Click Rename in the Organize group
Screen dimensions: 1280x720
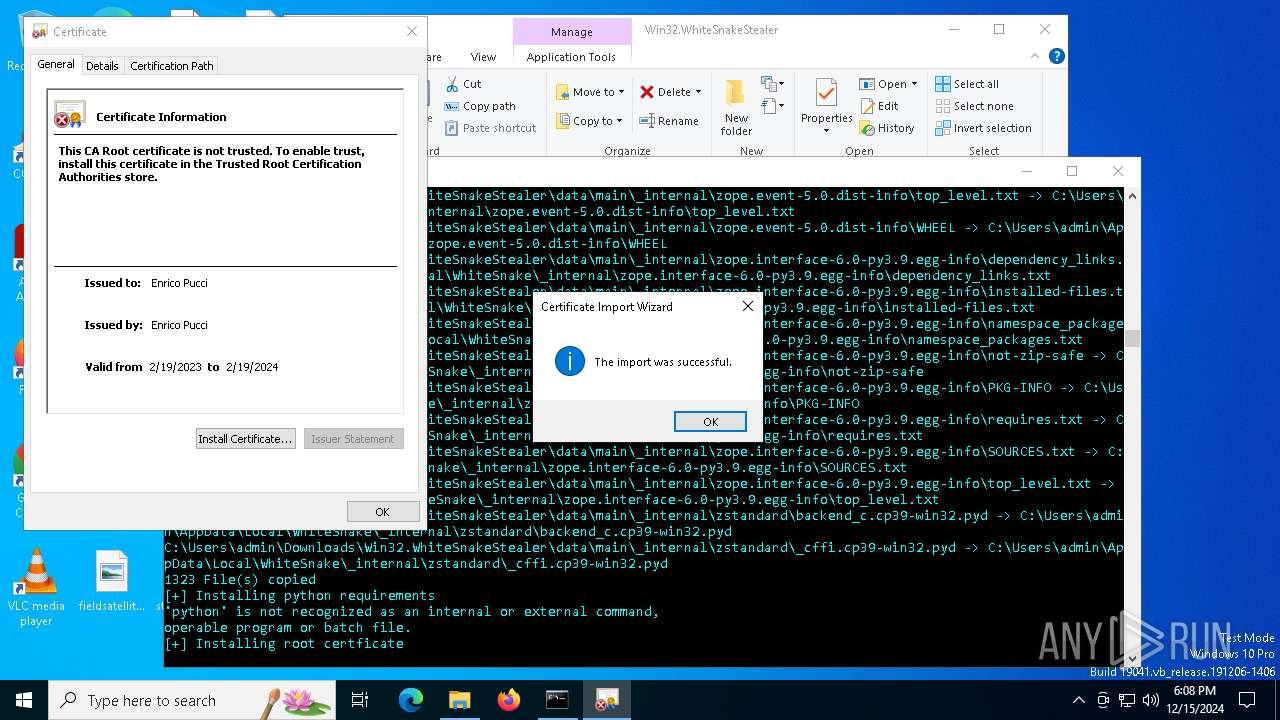click(x=670, y=121)
